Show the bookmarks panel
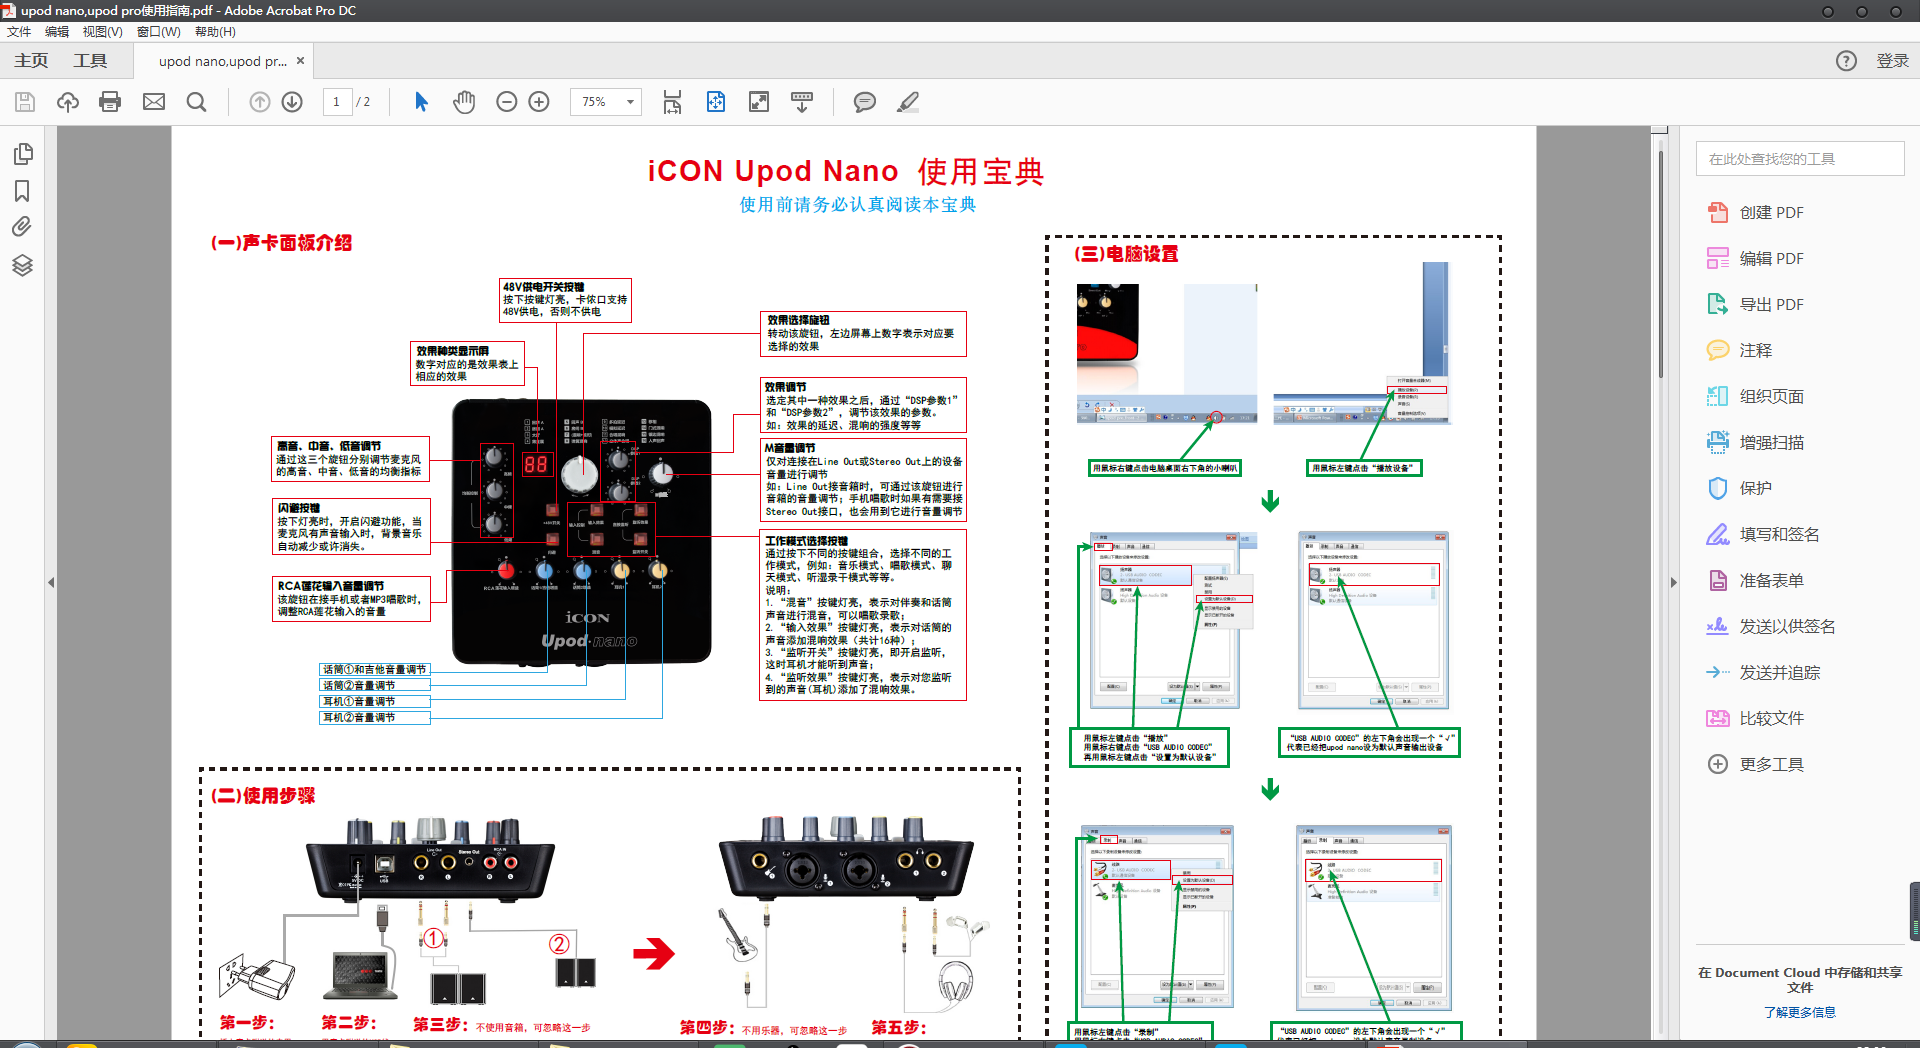The image size is (1920, 1048). (x=22, y=191)
